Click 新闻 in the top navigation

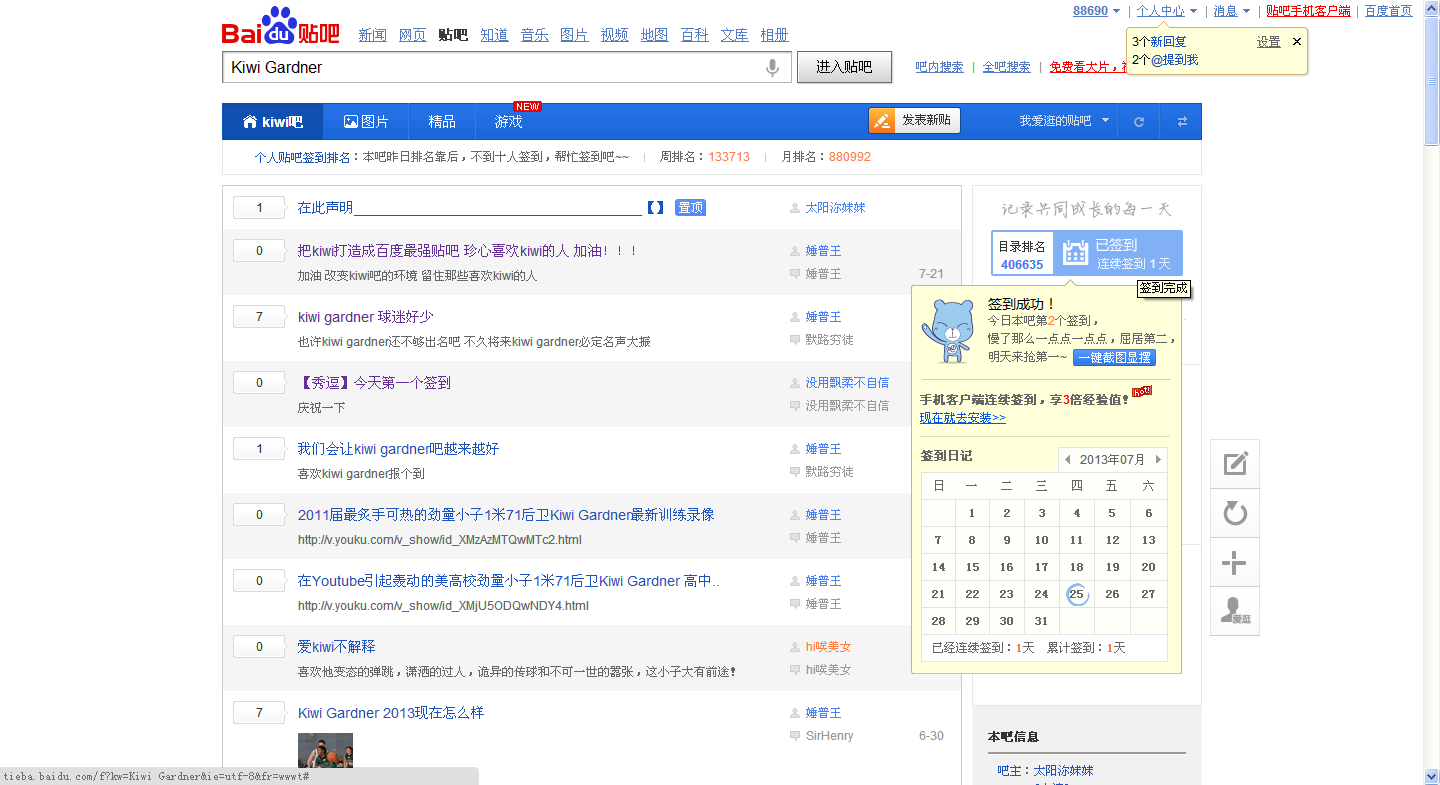[x=373, y=35]
